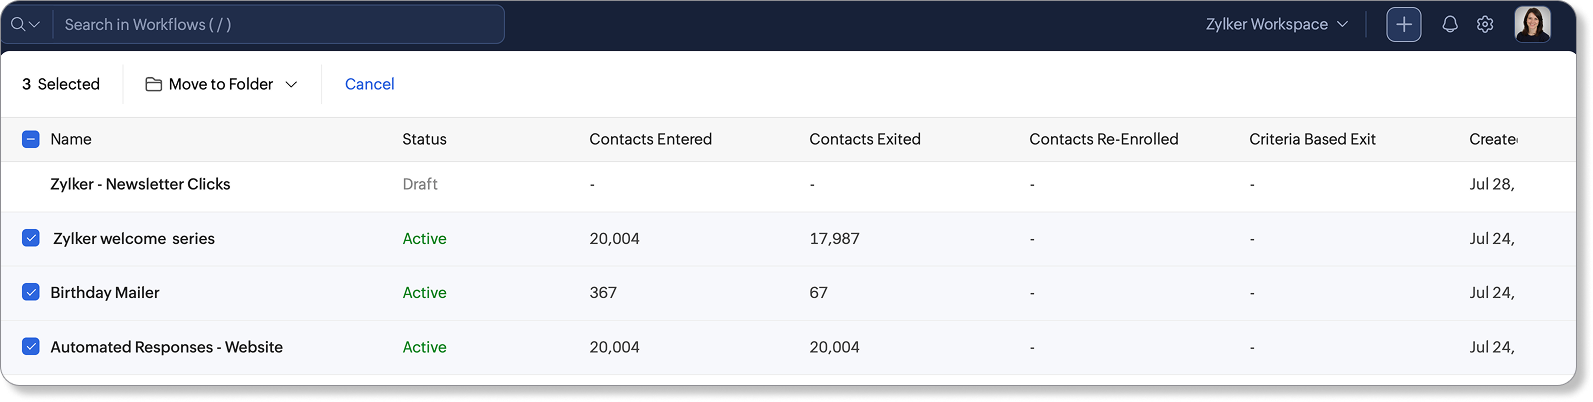Click the folder icon beside Move to Folder
Image resolution: width=1593 pixels, height=402 pixels.
click(x=153, y=84)
